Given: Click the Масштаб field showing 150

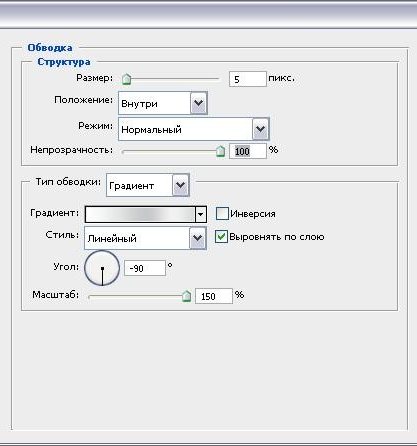Looking at the screenshot, I should coord(214,296).
